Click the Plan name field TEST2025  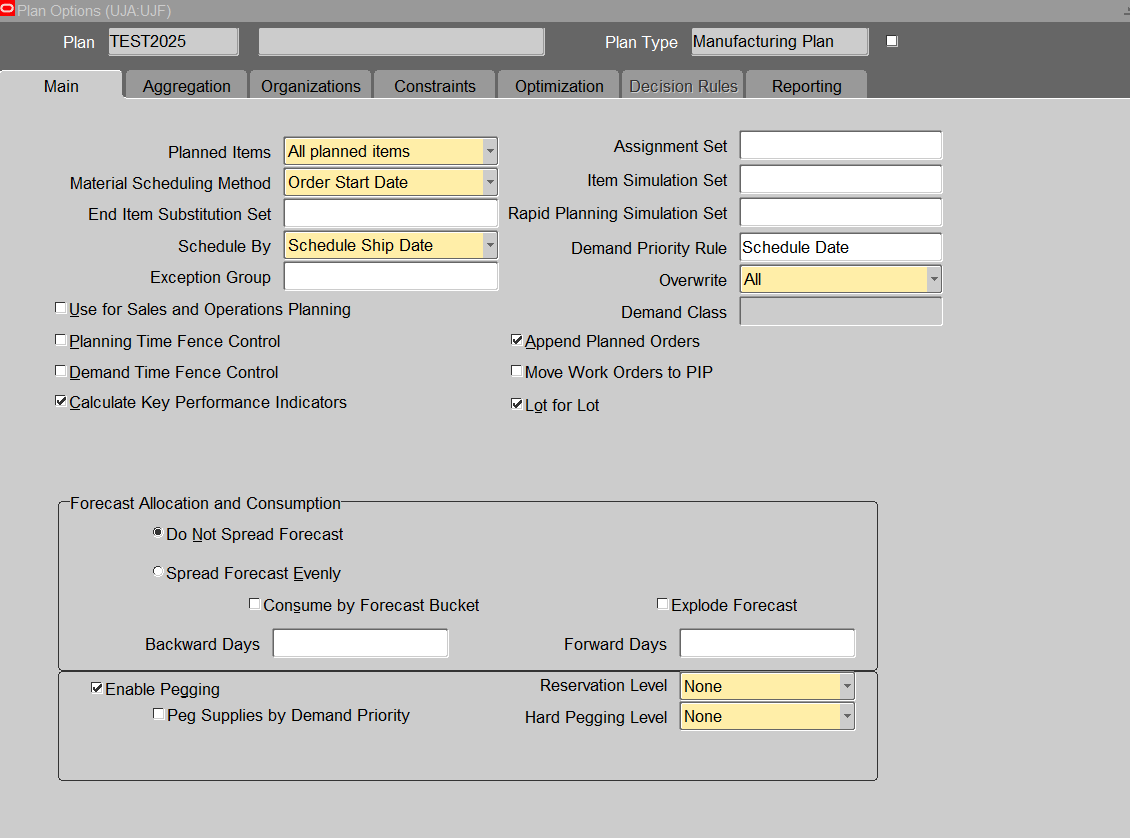[174, 42]
